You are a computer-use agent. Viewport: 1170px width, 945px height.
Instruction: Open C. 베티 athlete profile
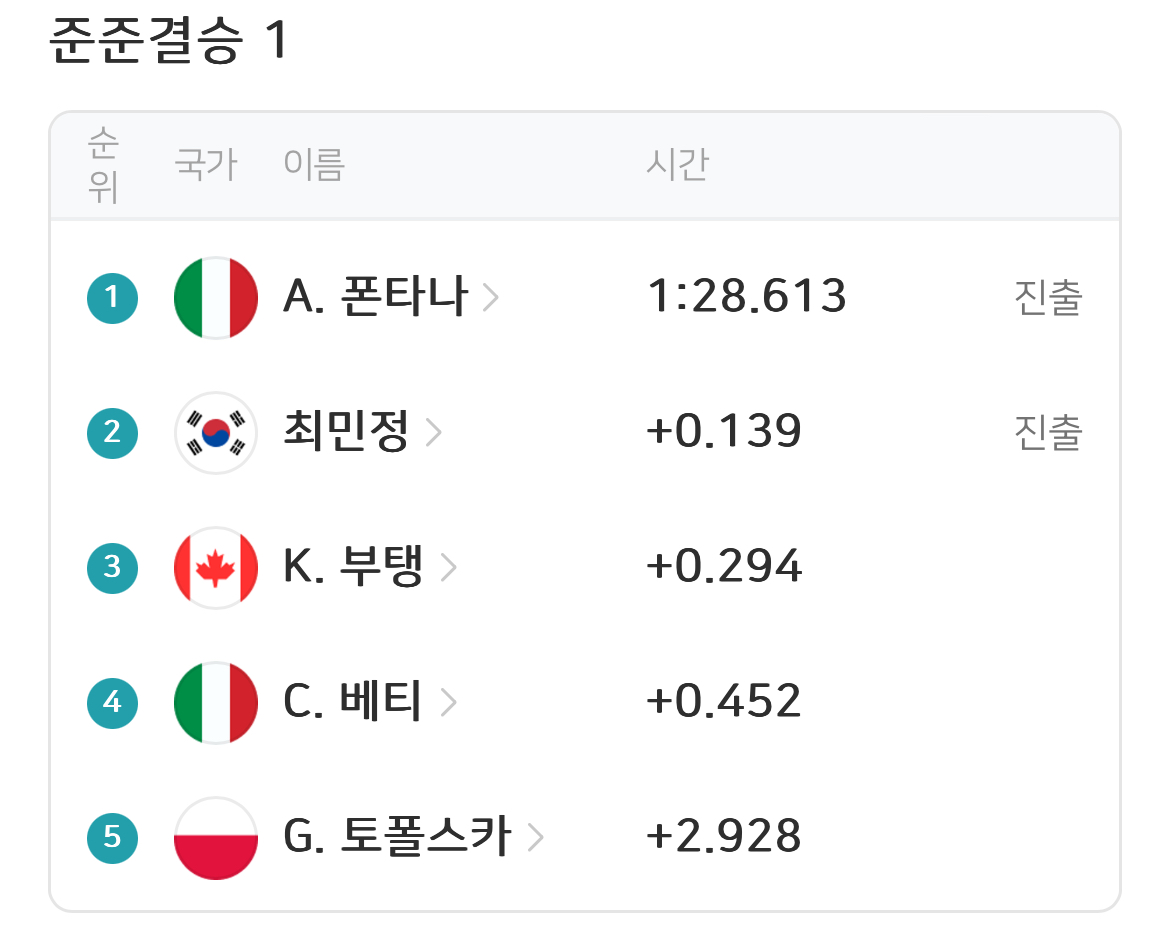(x=353, y=701)
